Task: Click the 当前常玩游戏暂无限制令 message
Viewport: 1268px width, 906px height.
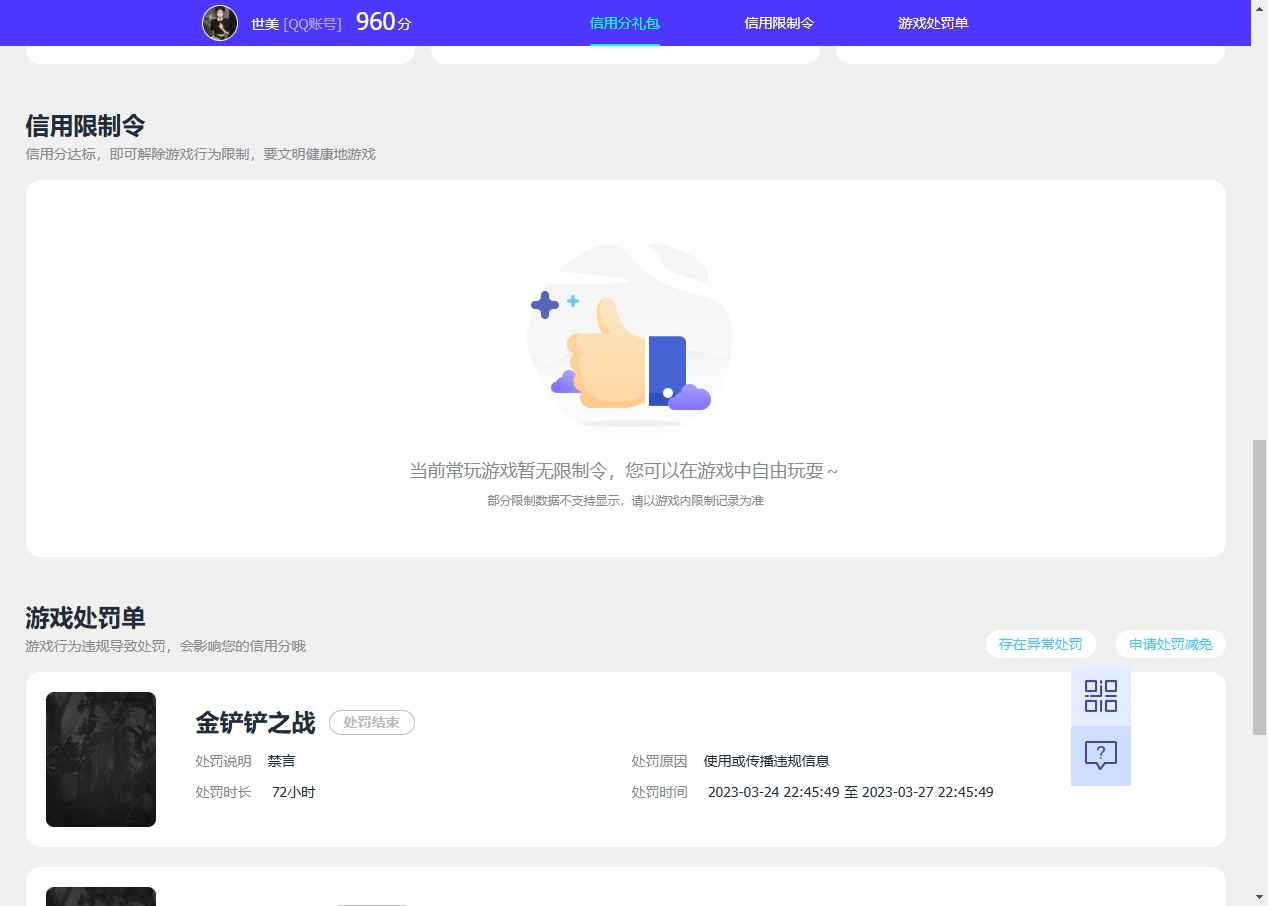Action: tap(624, 470)
